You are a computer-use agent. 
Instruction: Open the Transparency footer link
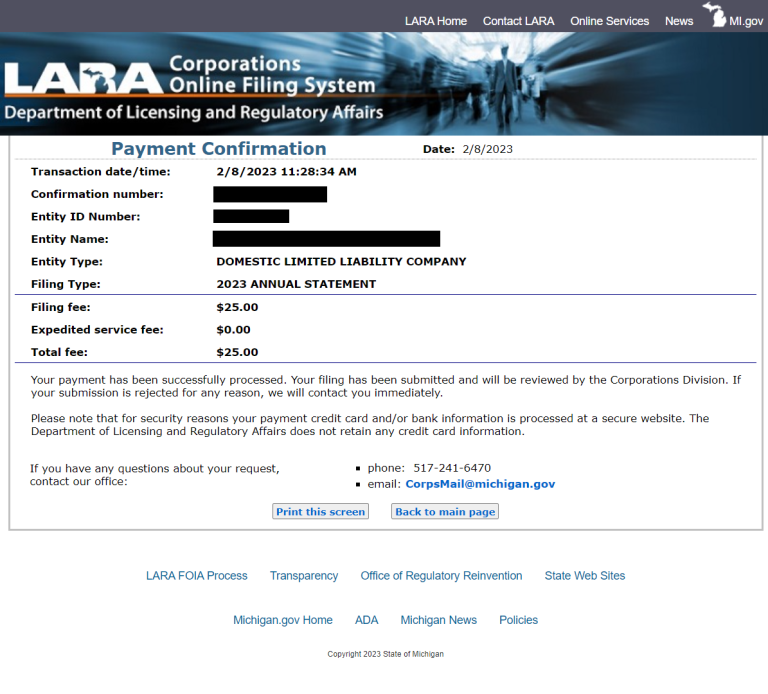click(x=304, y=576)
